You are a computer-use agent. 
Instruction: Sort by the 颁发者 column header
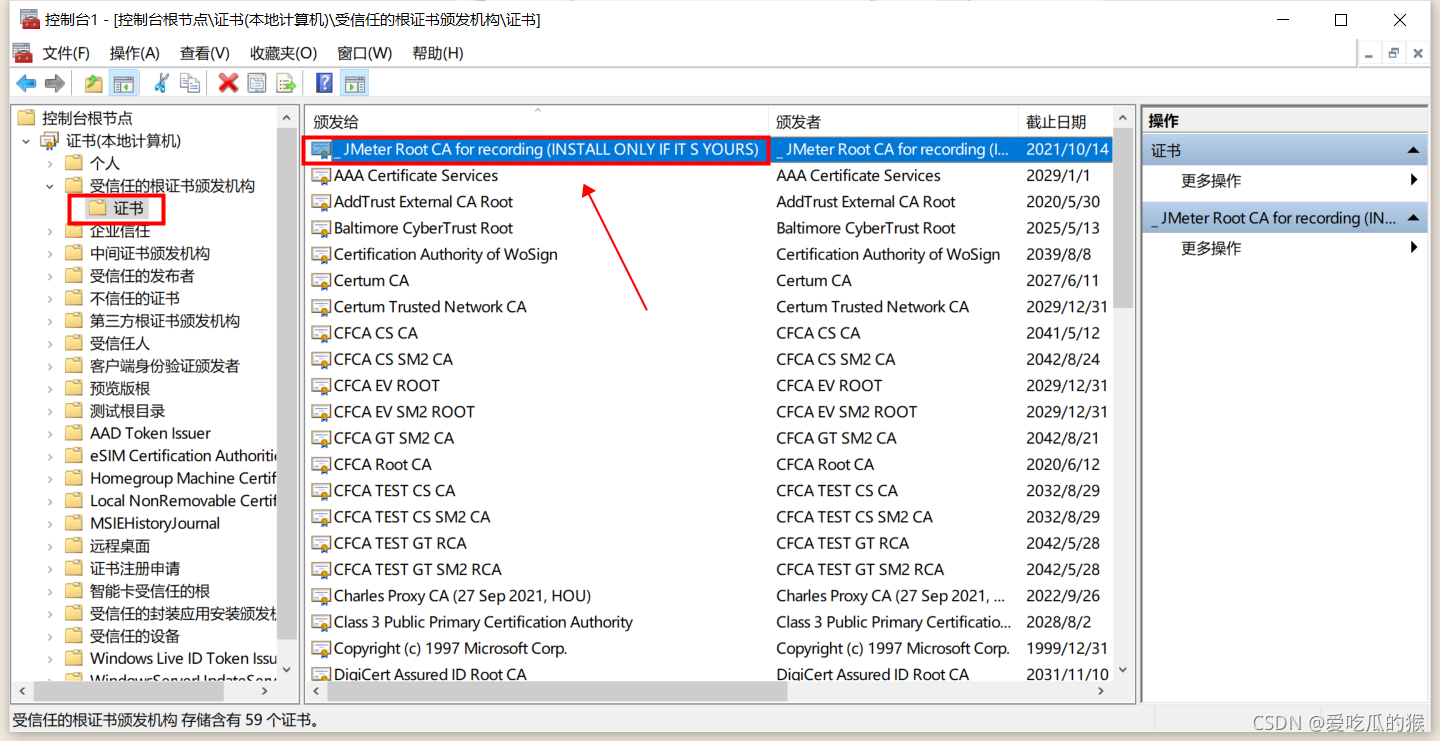pyautogui.click(x=893, y=122)
